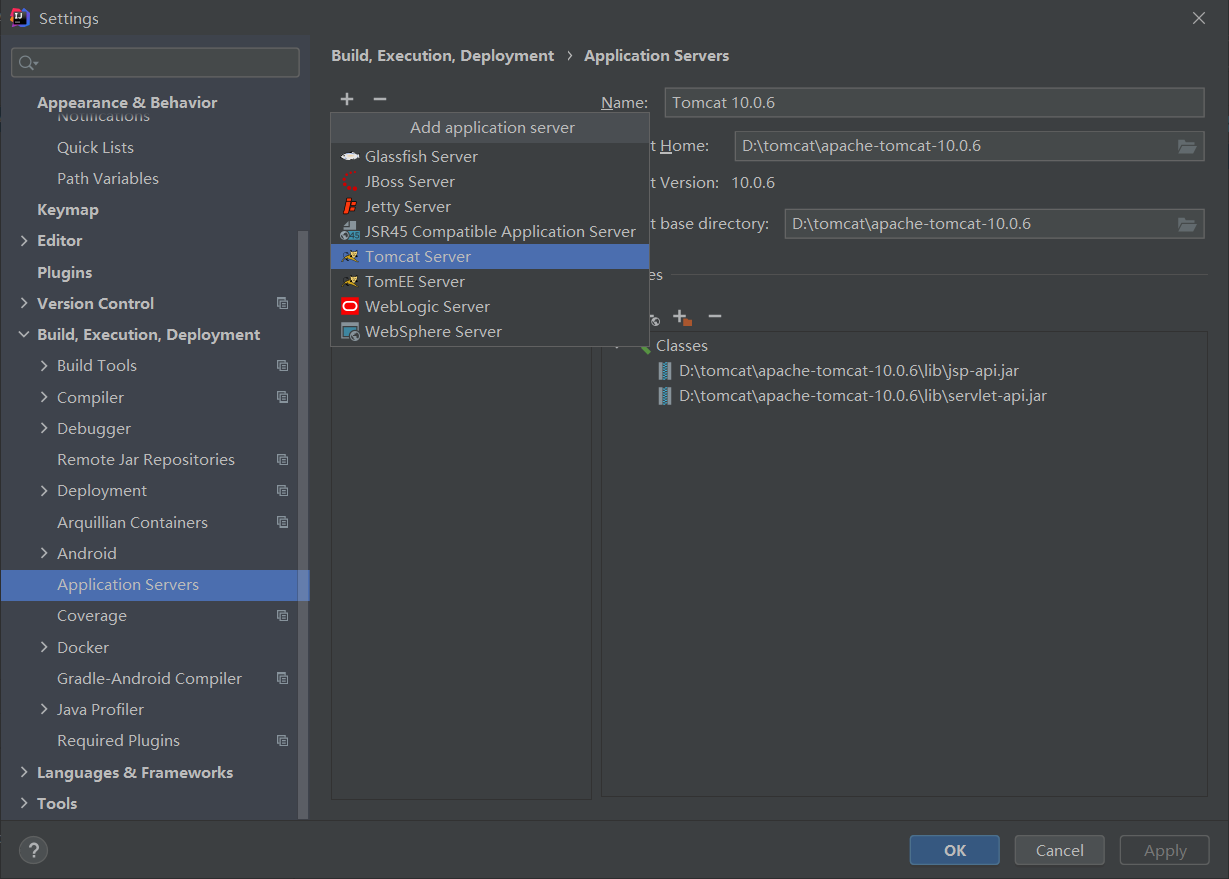The height and width of the screenshot is (879, 1229).
Task: Click project-level icon beside Gradle-Android Compiler
Action: pos(282,678)
